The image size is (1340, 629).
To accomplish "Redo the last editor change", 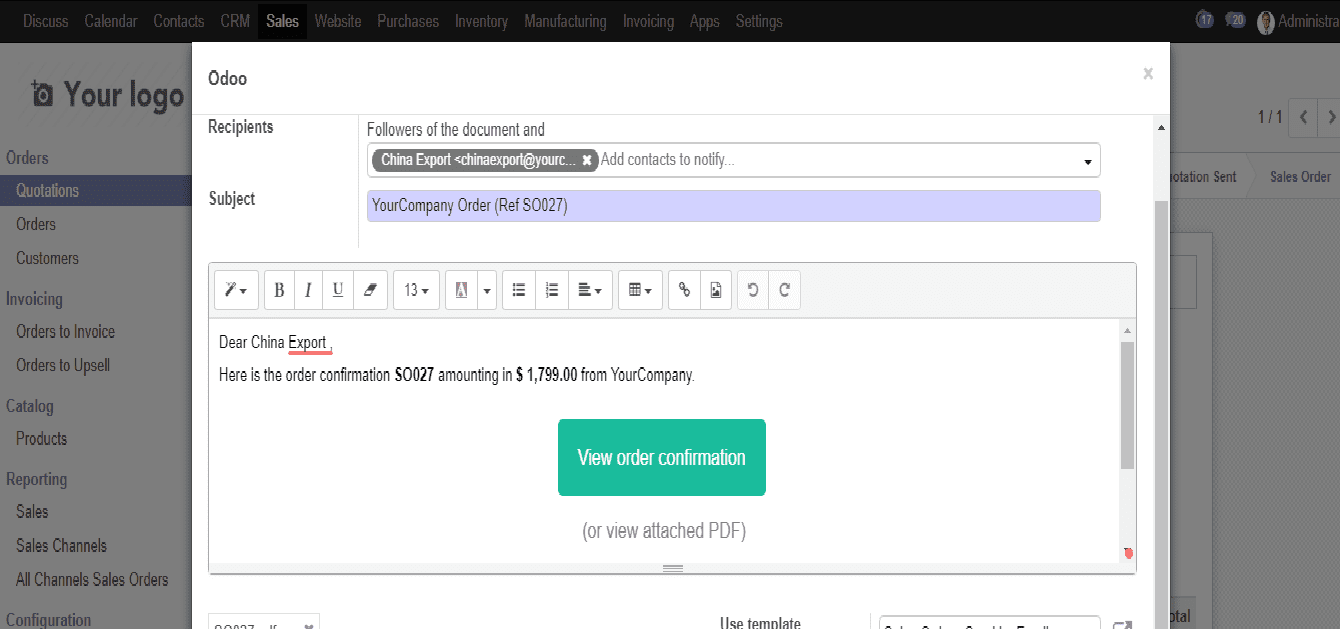I will [785, 290].
